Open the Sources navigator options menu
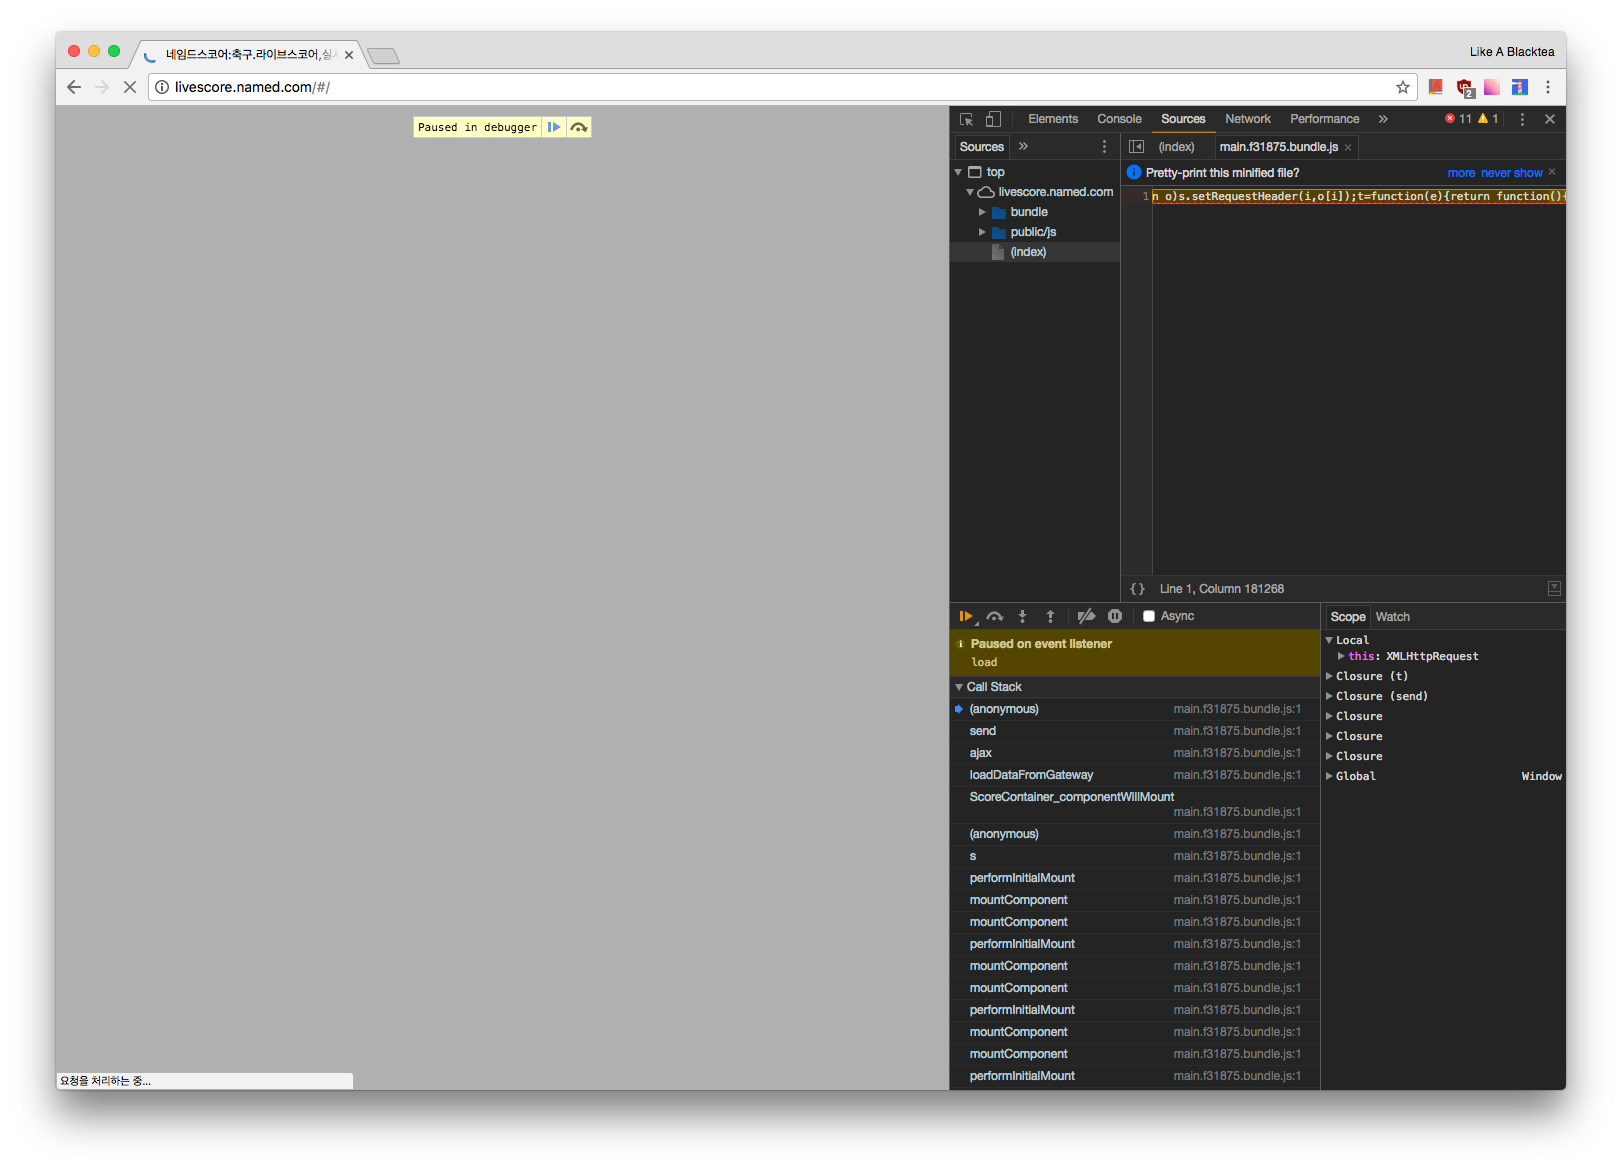Viewport: 1622px width, 1170px height. 1104,146
